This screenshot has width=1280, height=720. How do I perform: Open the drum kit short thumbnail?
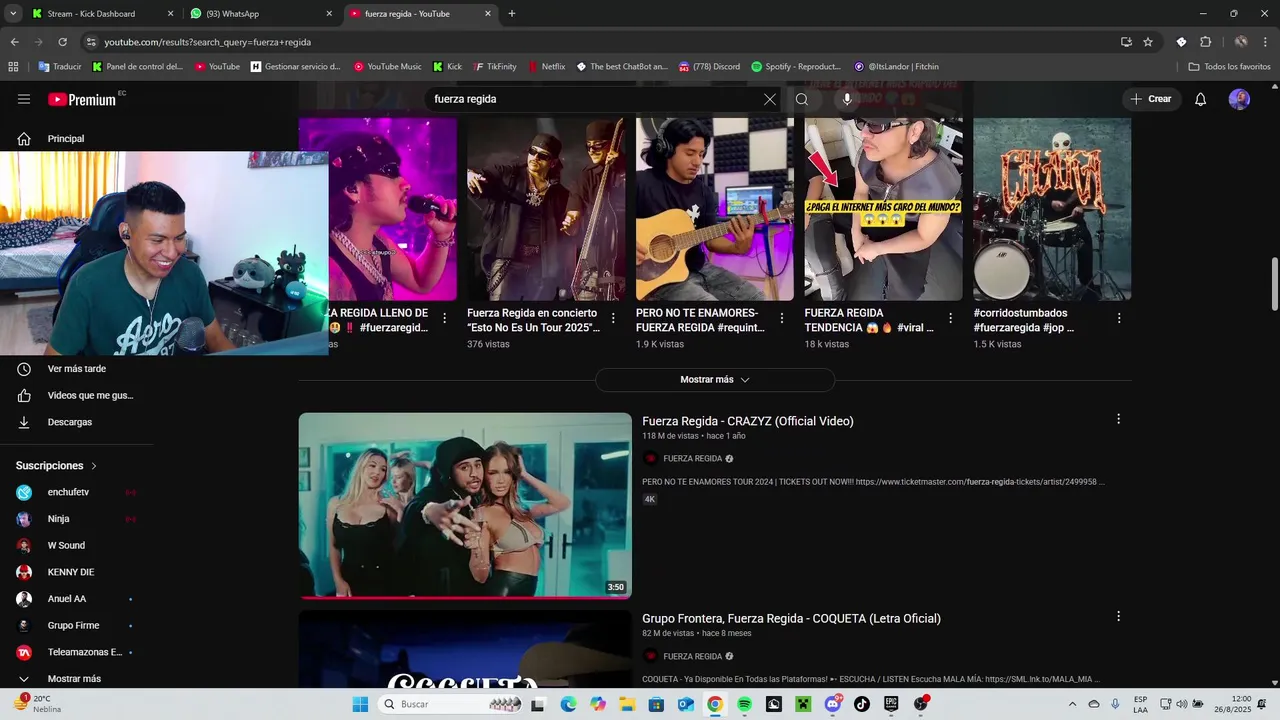click(x=1052, y=209)
